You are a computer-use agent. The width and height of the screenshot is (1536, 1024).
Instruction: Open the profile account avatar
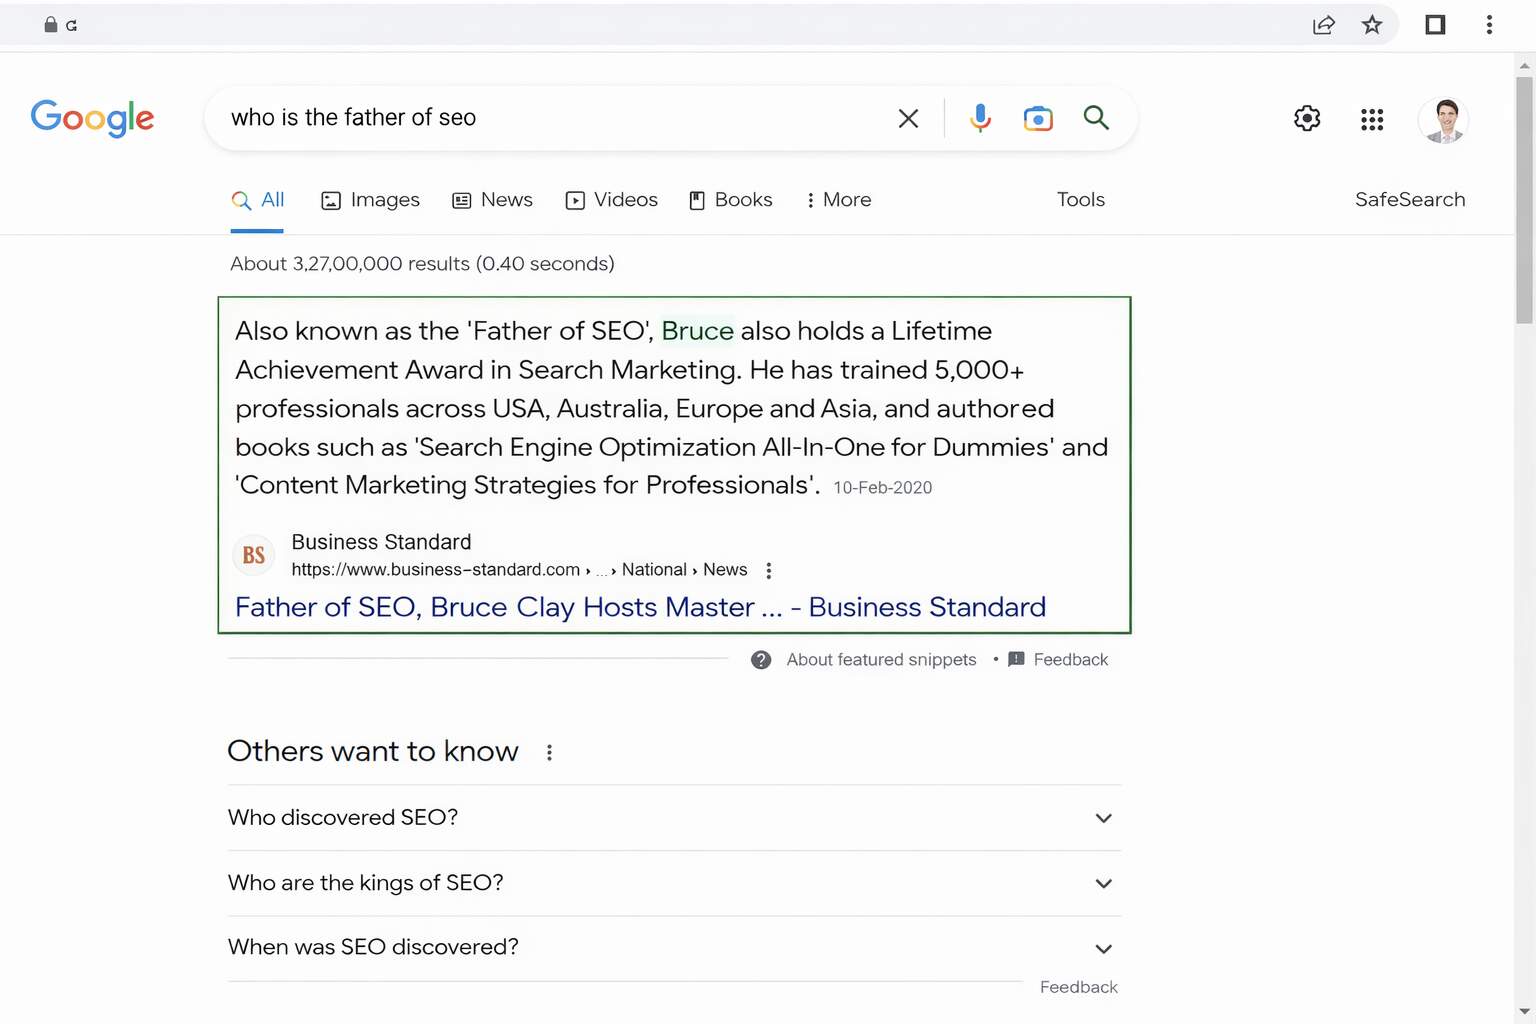tap(1443, 120)
